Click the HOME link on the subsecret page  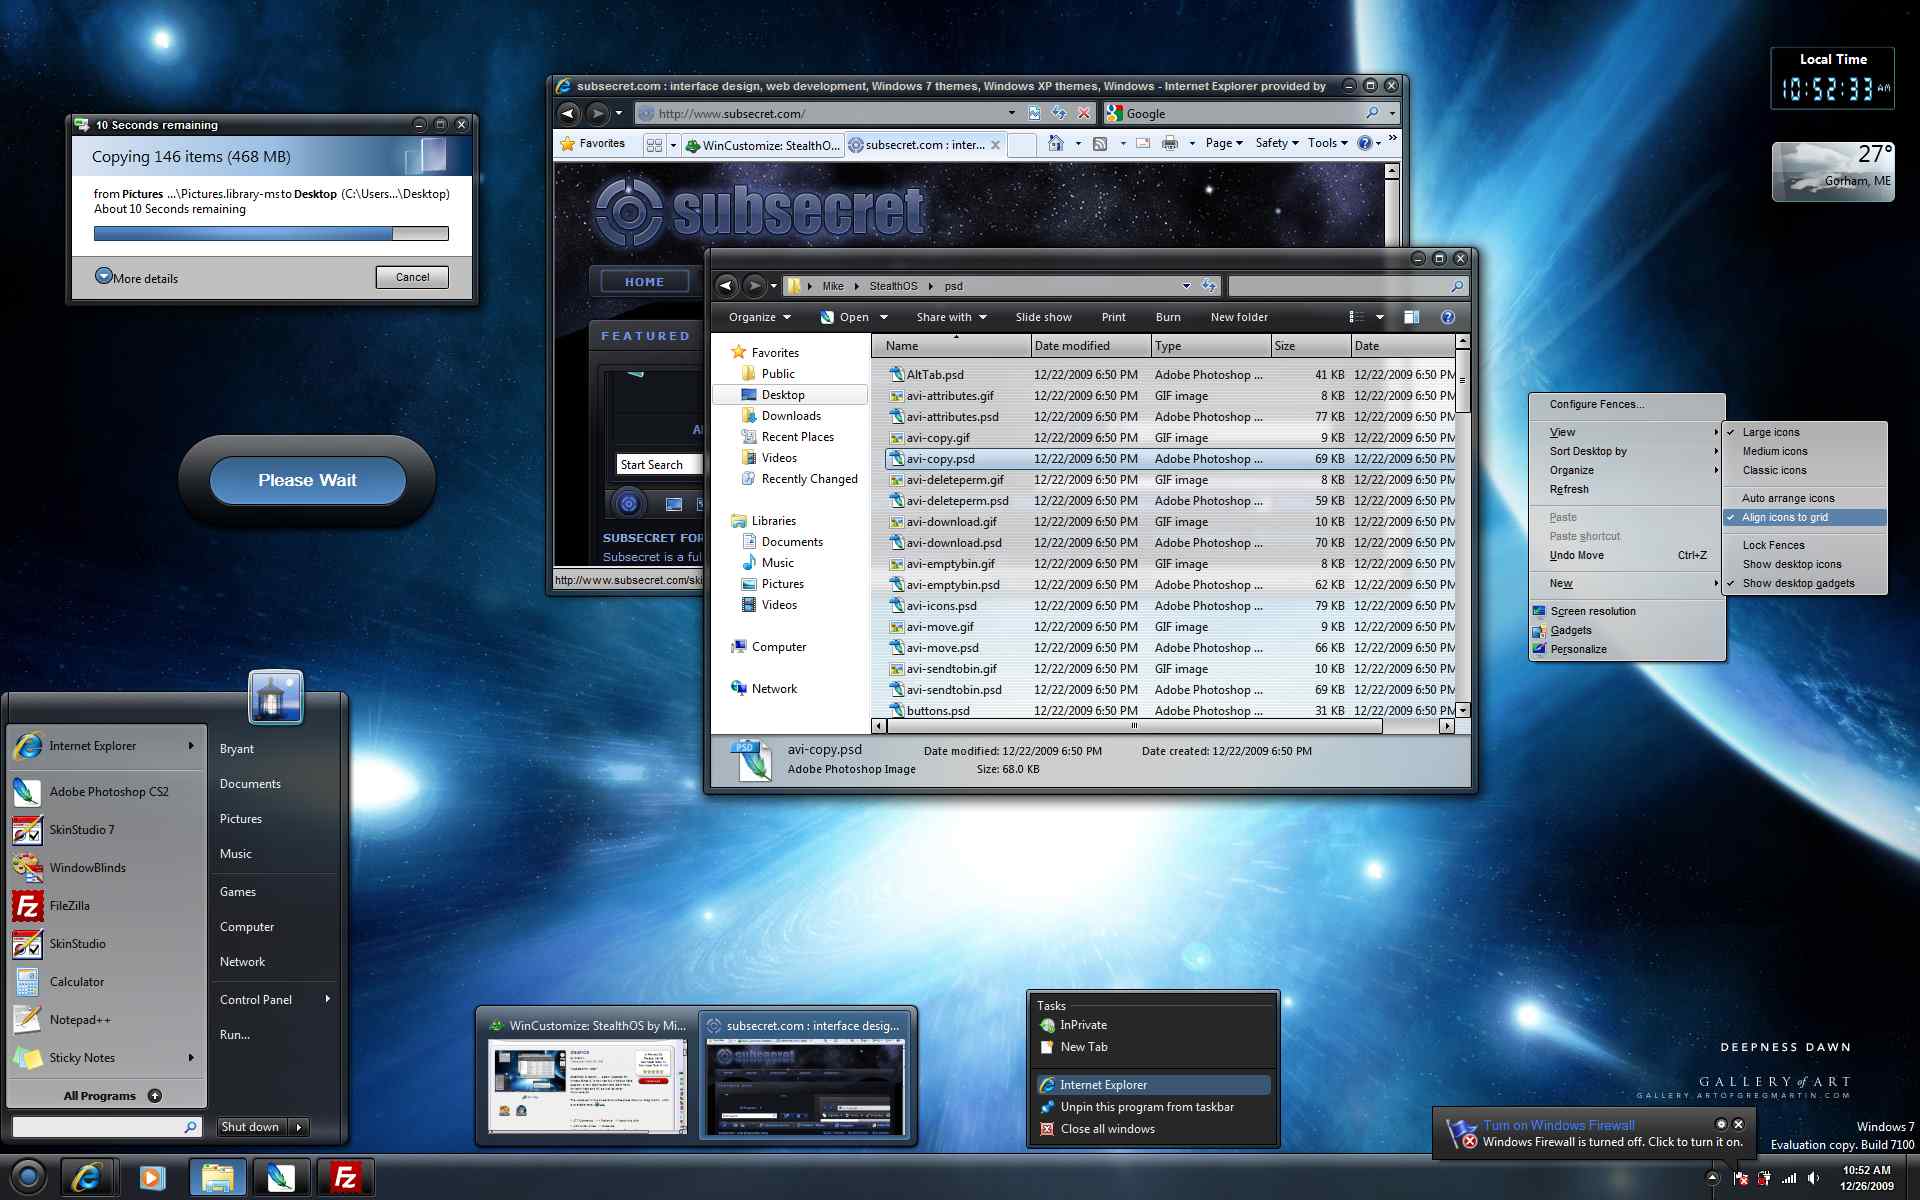644,282
